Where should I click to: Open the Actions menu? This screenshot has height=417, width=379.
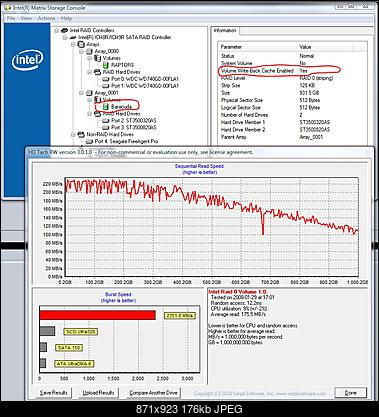(x=46, y=18)
